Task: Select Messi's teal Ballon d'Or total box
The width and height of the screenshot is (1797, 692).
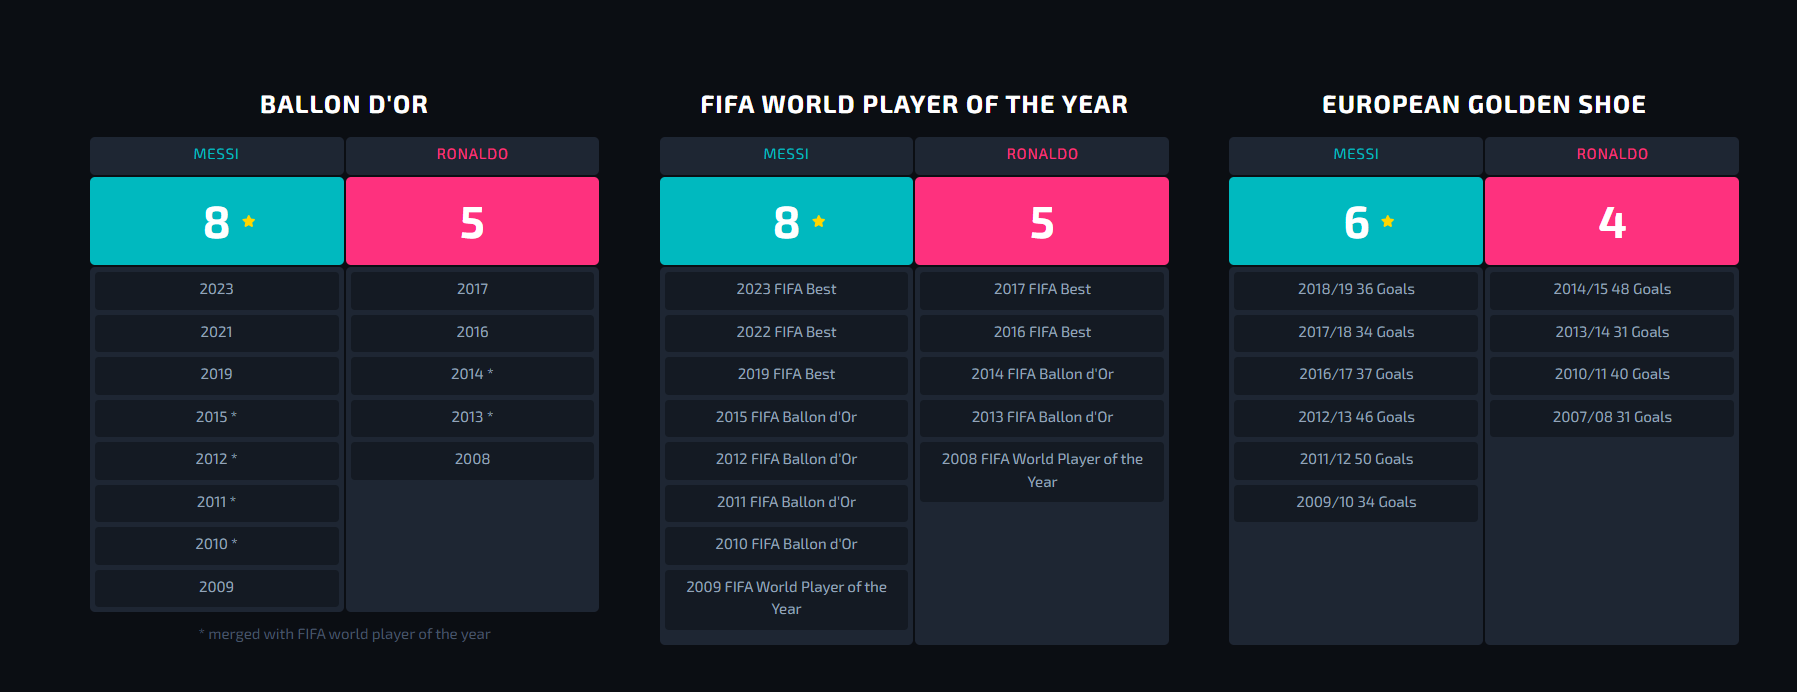Action: 217,221
